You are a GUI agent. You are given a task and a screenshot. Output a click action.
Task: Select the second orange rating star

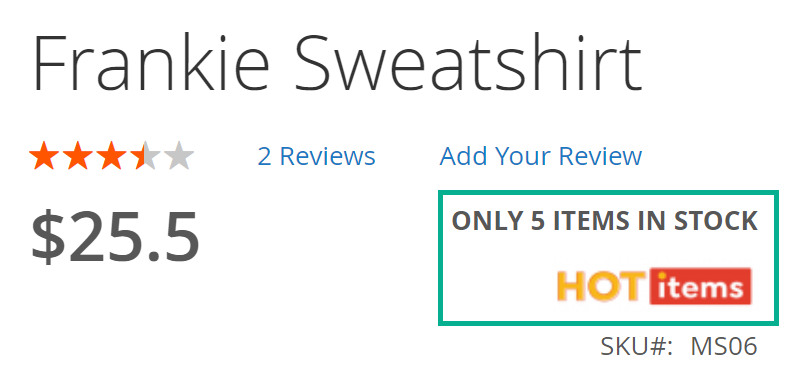pyautogui.click(x=77, y=155)
